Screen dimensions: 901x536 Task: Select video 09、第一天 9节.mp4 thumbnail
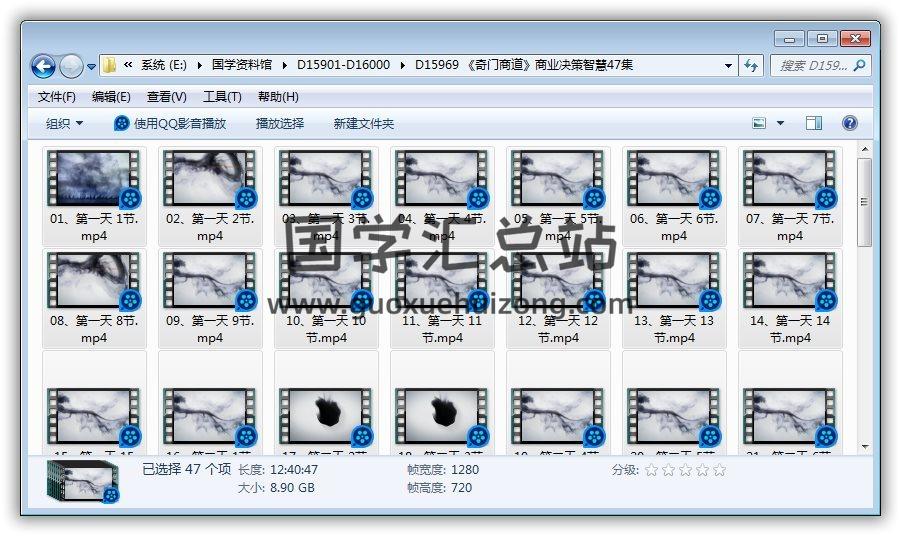pos(210,281)
